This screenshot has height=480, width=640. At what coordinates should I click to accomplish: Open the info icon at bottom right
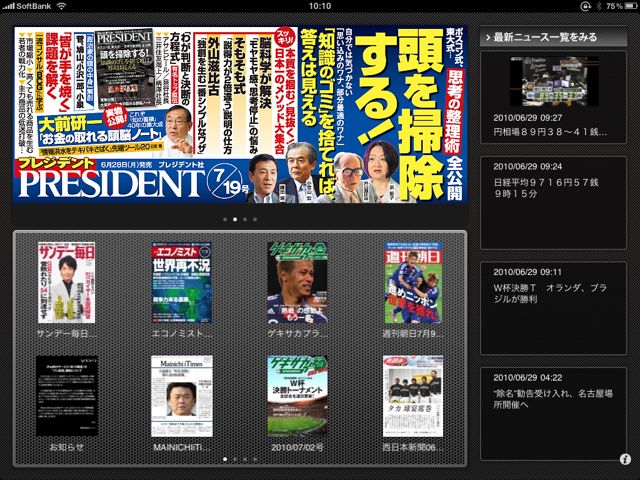(625, 459)
